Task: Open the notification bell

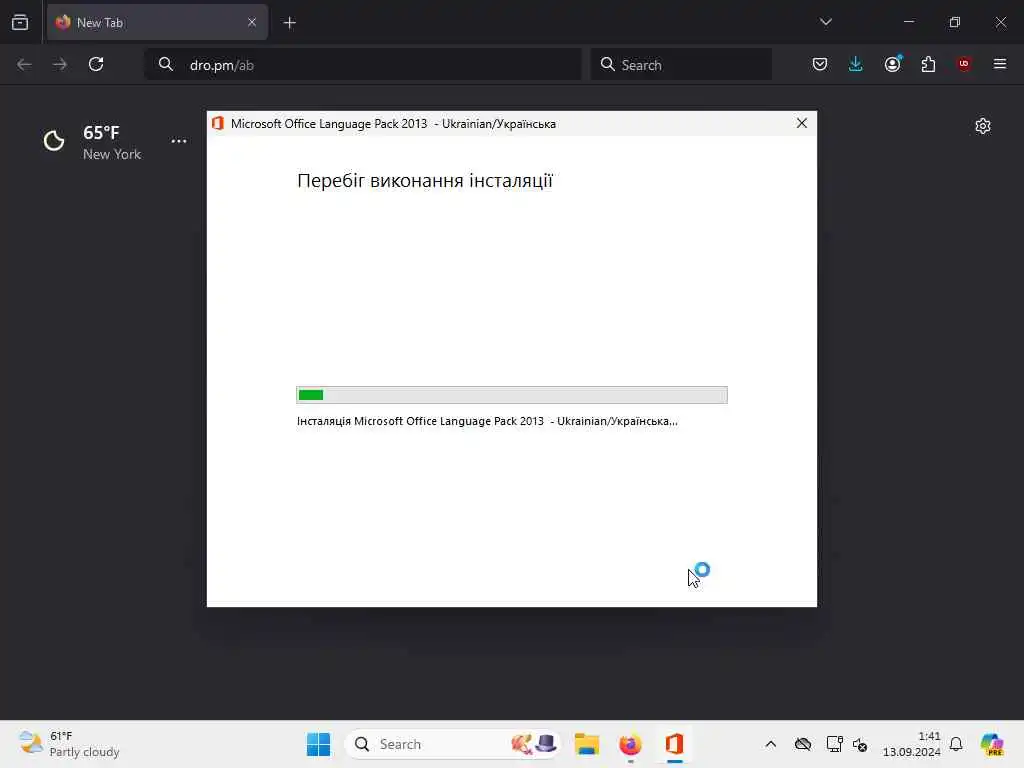Action: [956, 744]
